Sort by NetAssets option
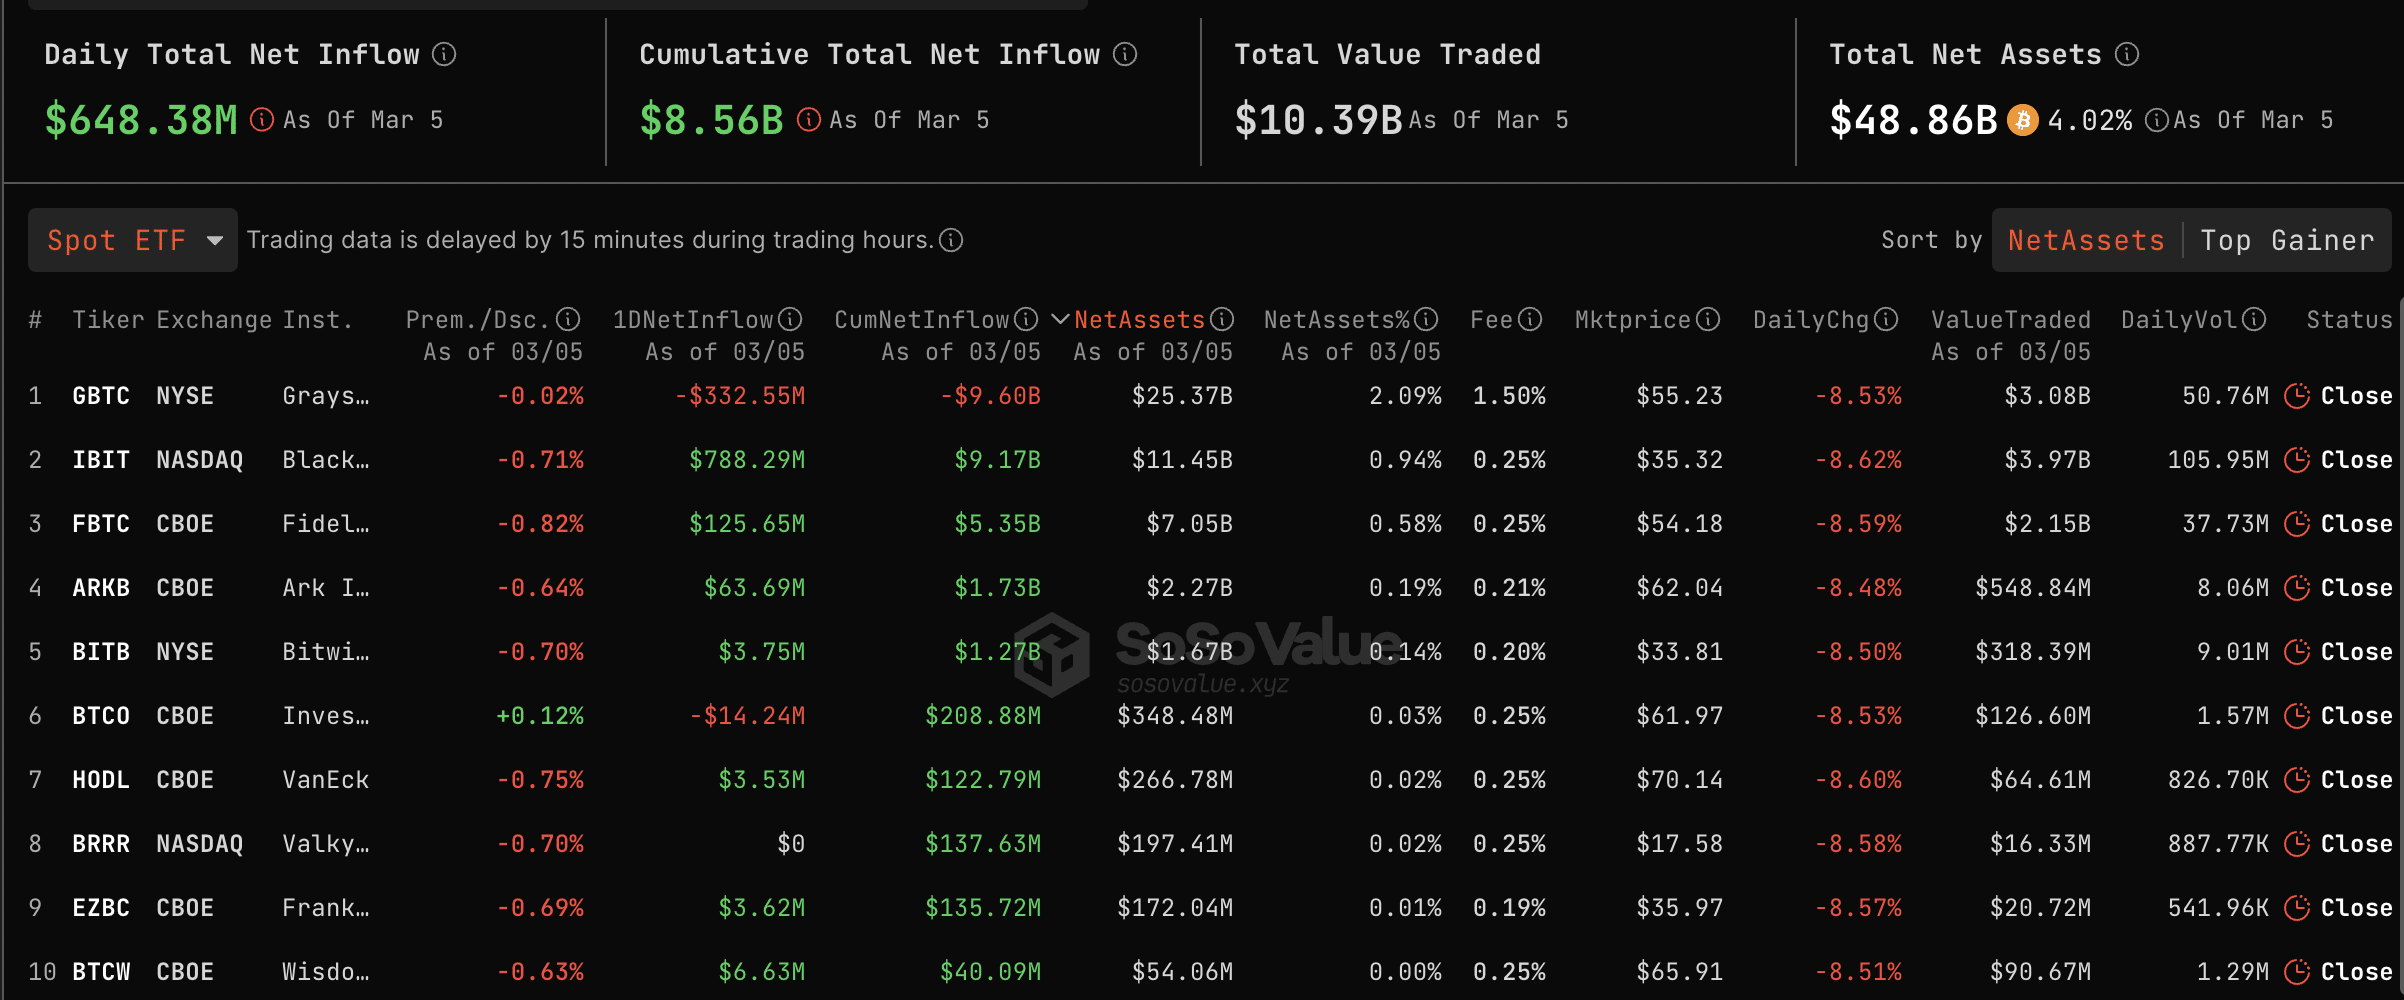 (x=2086, y=240)
